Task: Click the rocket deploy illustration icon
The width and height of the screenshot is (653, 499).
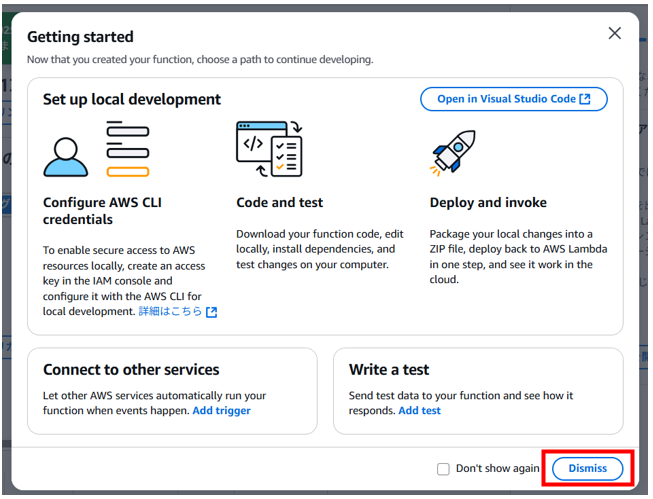Action: [x=453, y=153]
